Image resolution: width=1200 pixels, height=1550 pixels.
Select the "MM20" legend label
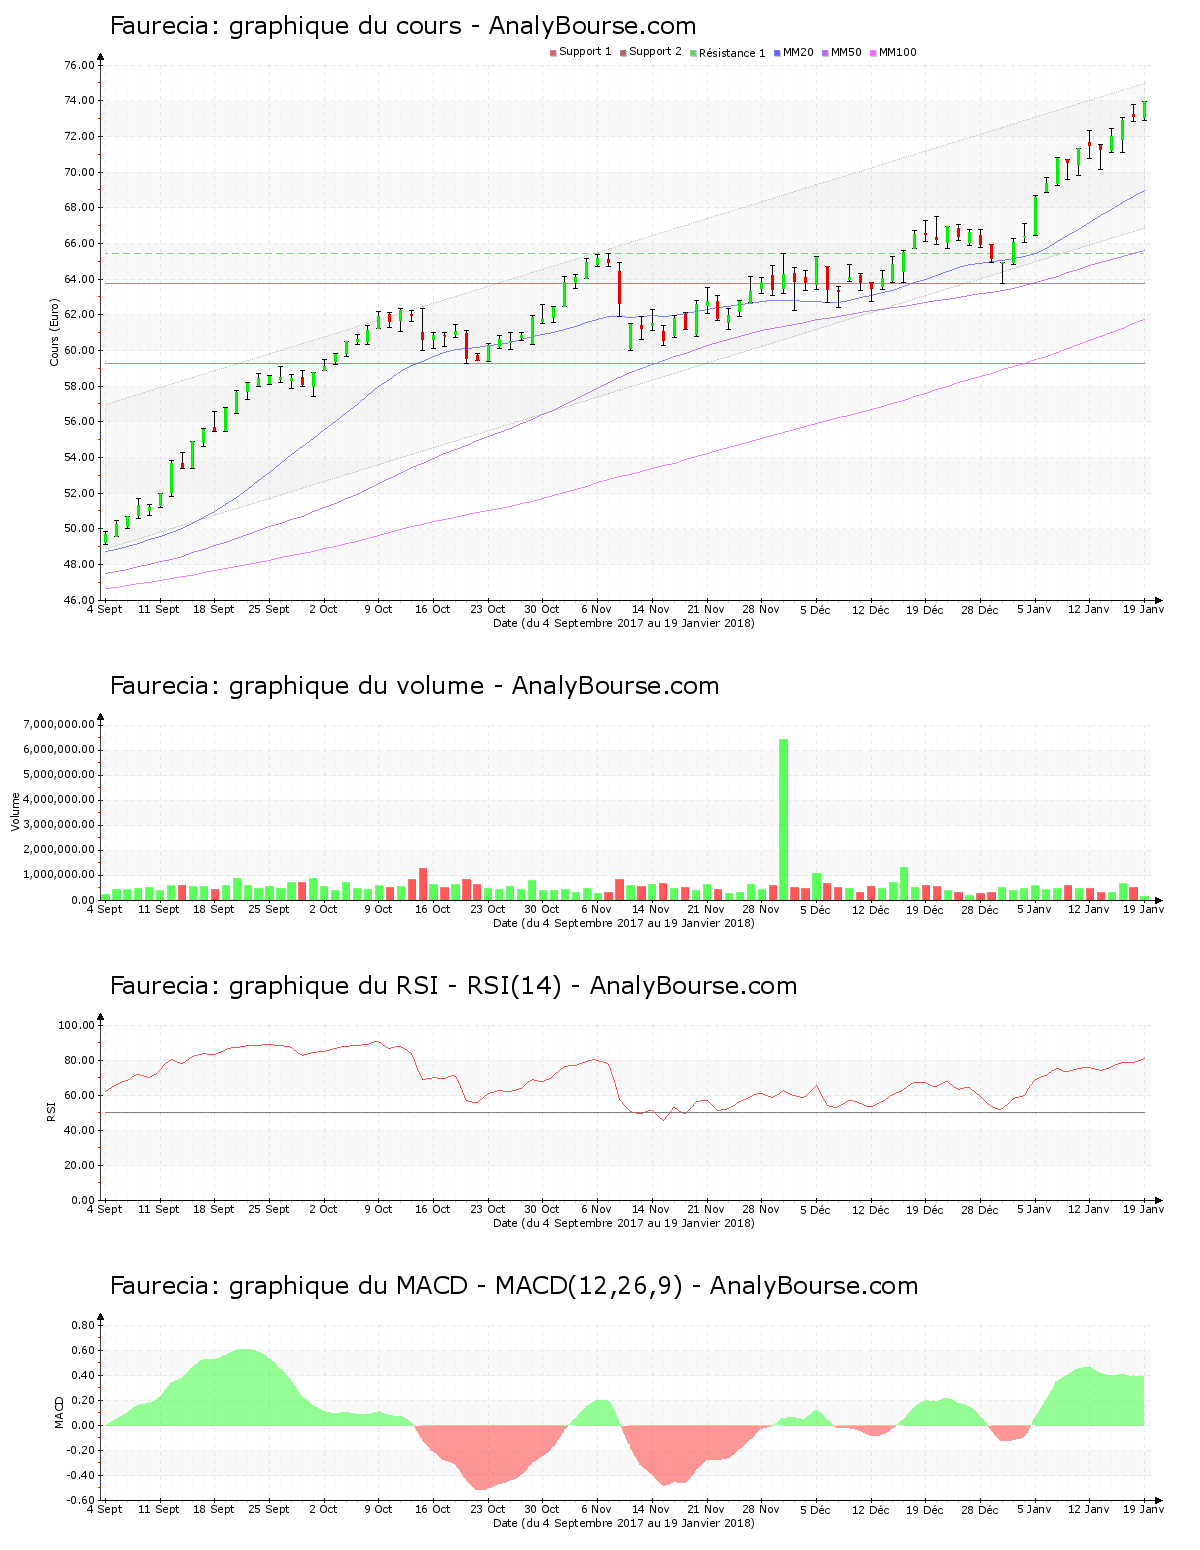[798, 52]
